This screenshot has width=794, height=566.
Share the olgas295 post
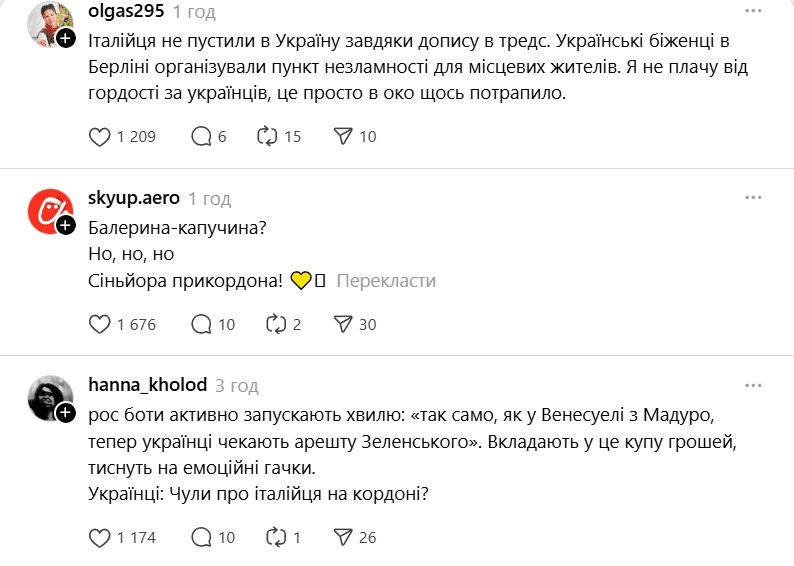(x=343, y=136)
